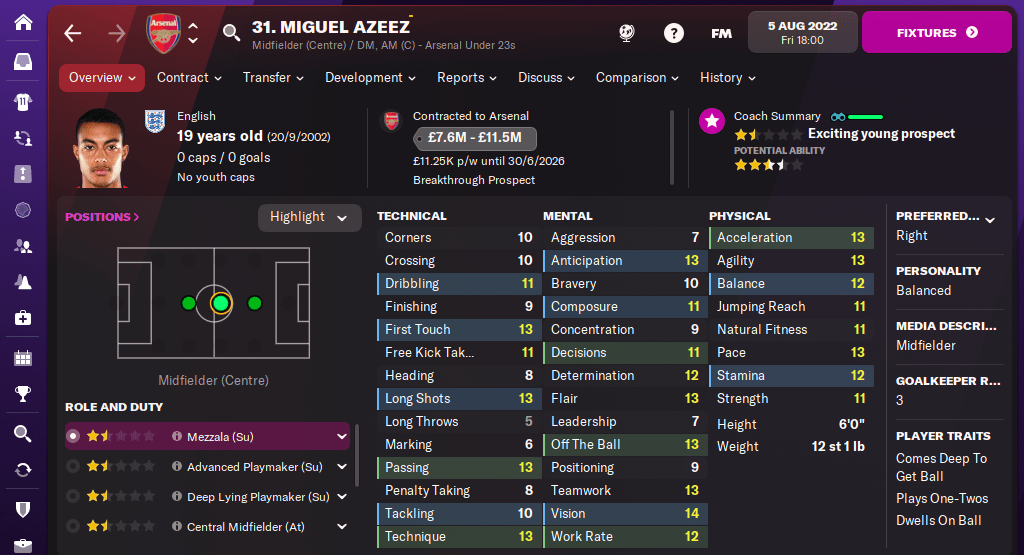Click the search magnifier beside player name
Viewport: 1024px width, 555px height.
point(232,33)
